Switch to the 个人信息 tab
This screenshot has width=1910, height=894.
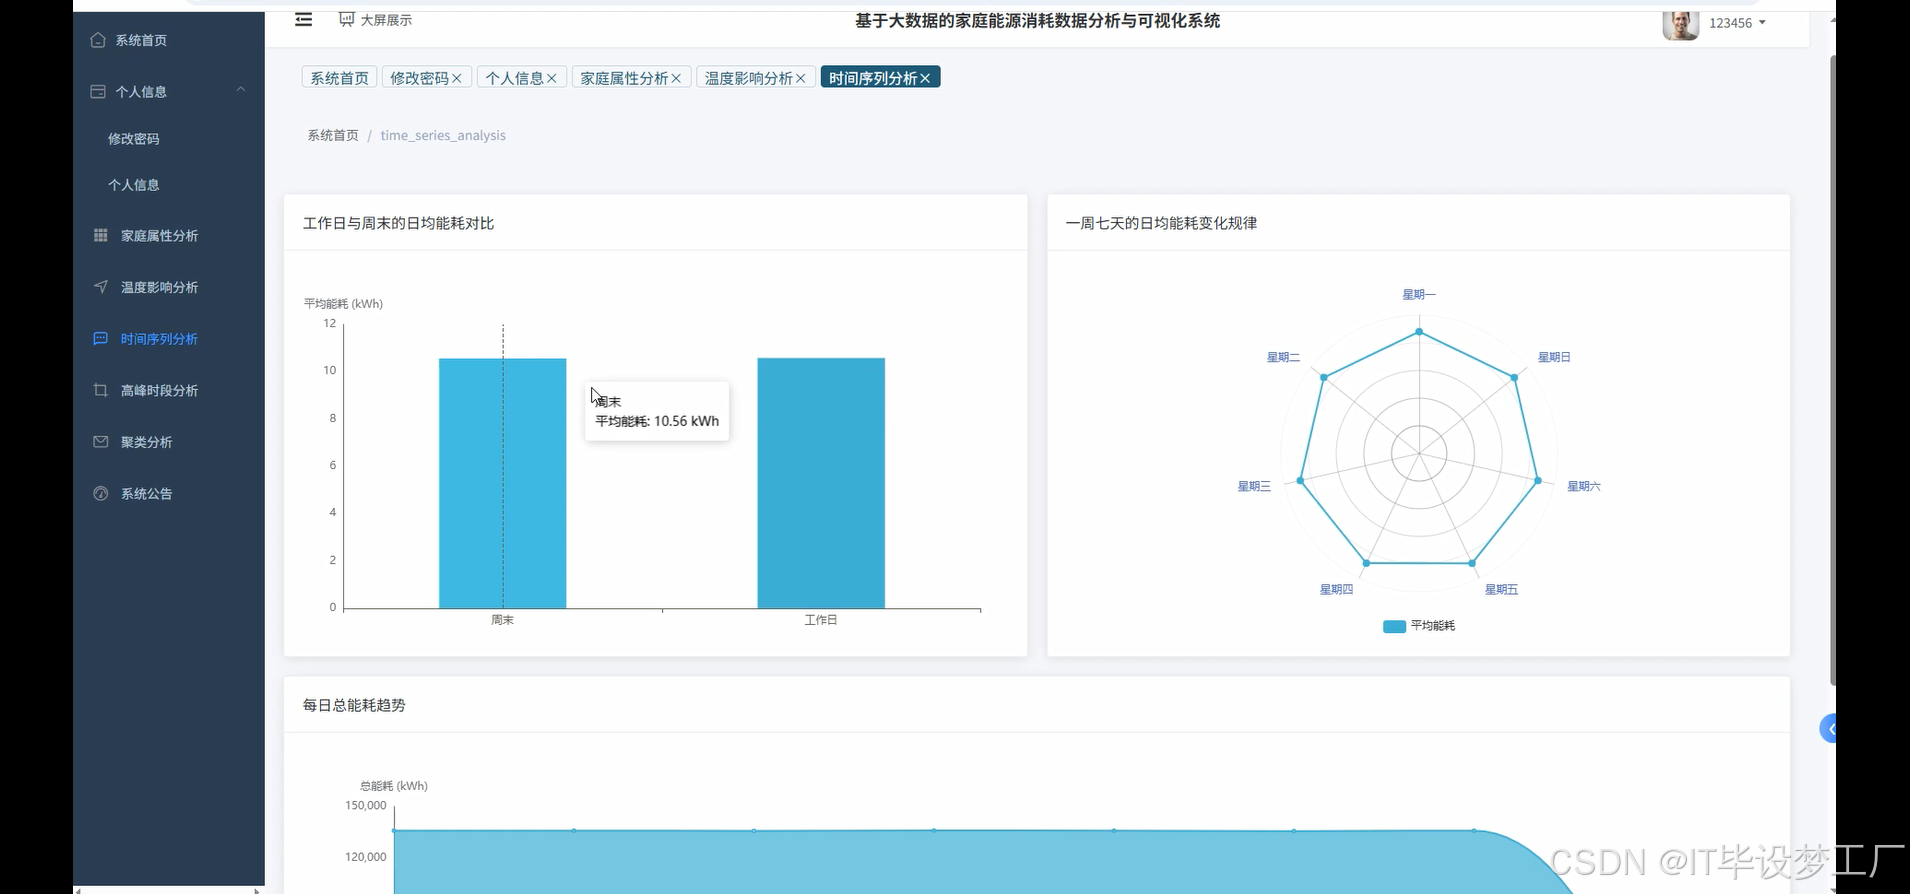pyautogui.click(x=514, y=78)
